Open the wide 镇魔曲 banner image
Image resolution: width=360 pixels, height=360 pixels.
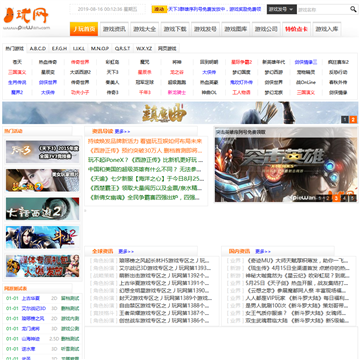coord(180,113)
